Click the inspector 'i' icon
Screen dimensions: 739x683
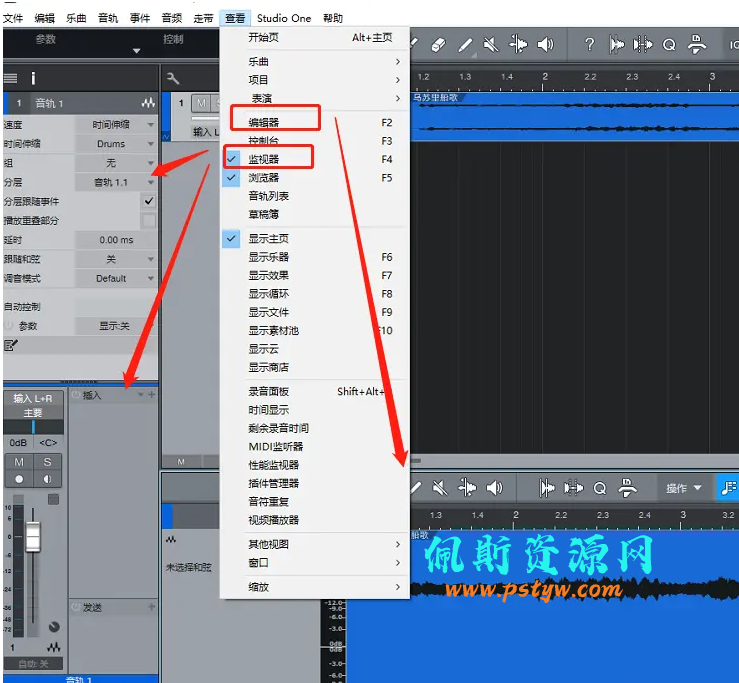33,78
